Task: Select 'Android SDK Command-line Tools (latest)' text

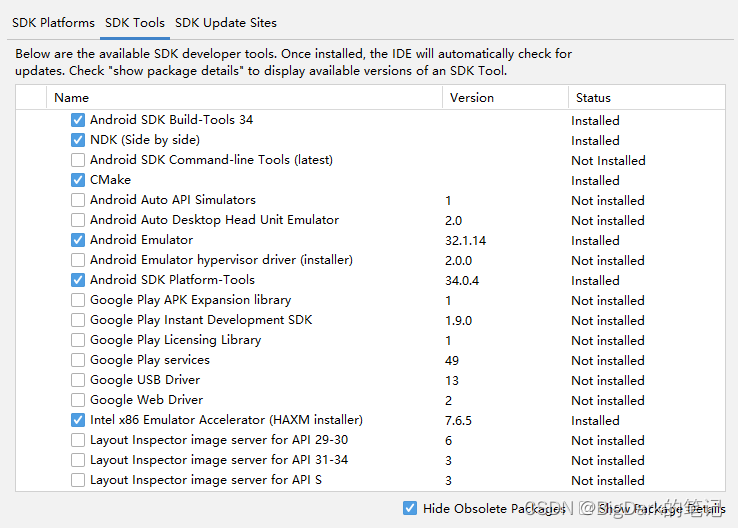Action: [211, 160]
